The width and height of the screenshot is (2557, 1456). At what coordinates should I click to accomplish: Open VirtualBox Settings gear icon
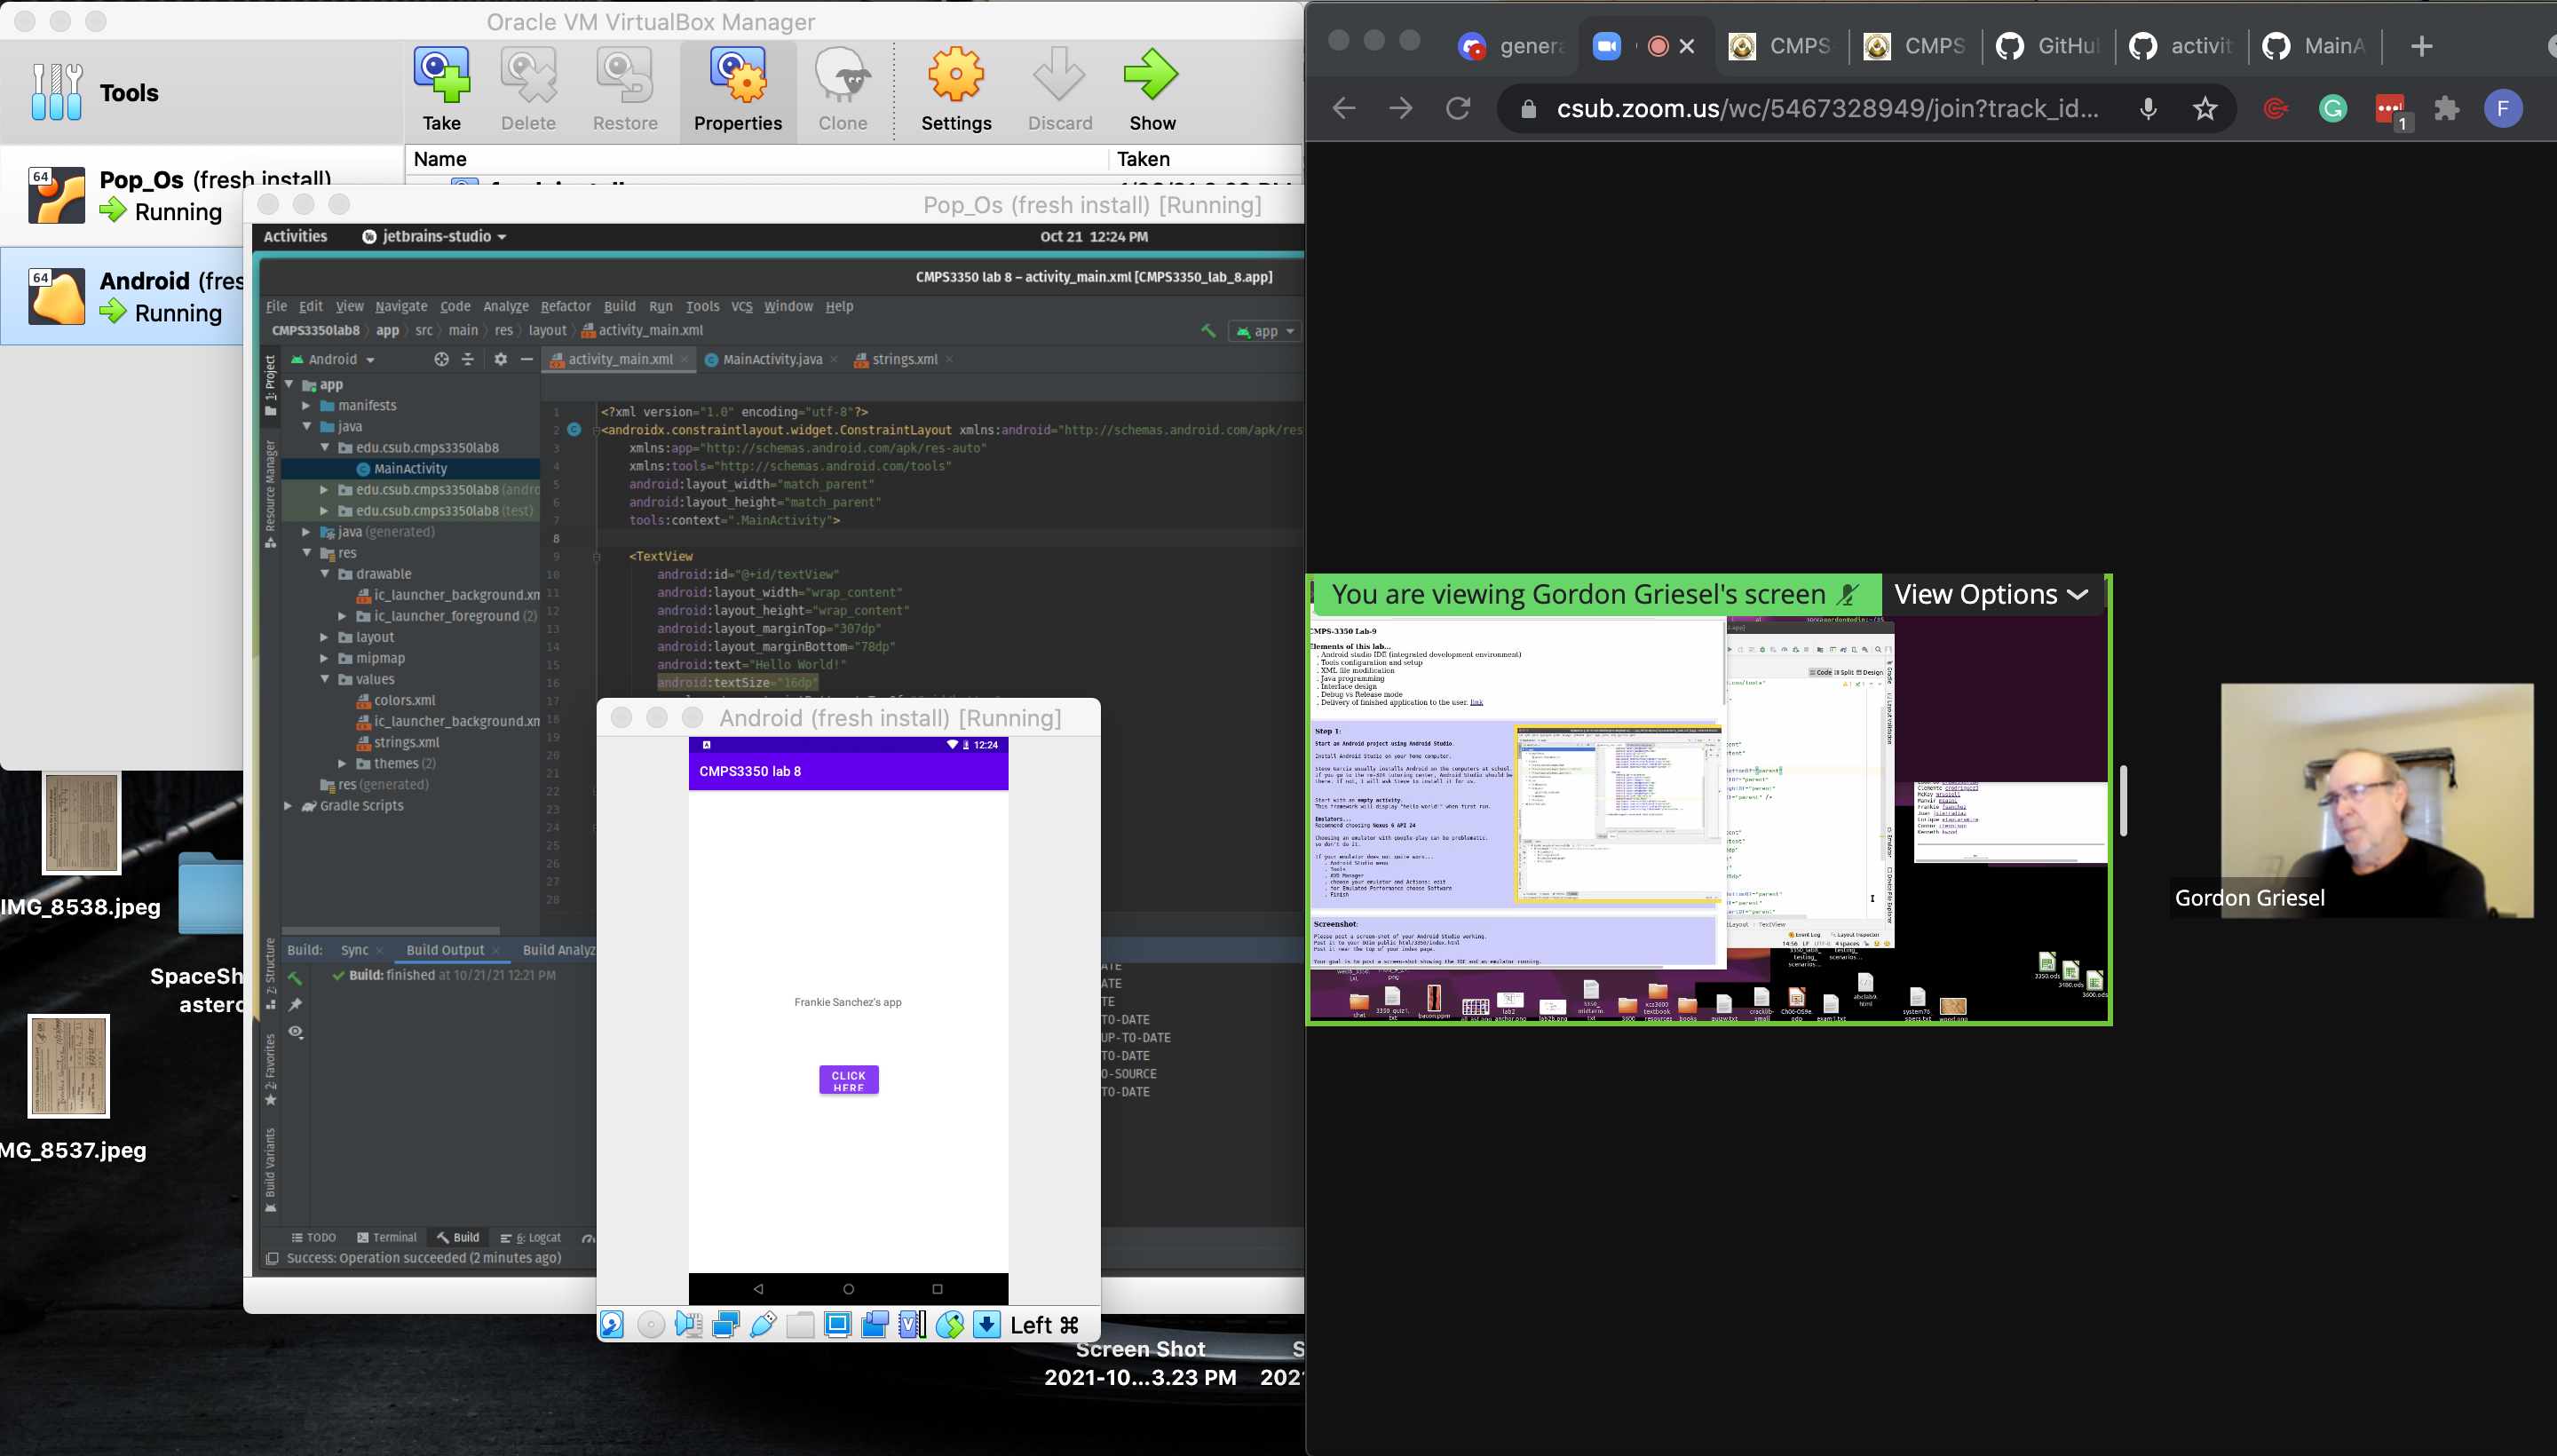click(x=956, y=75)
